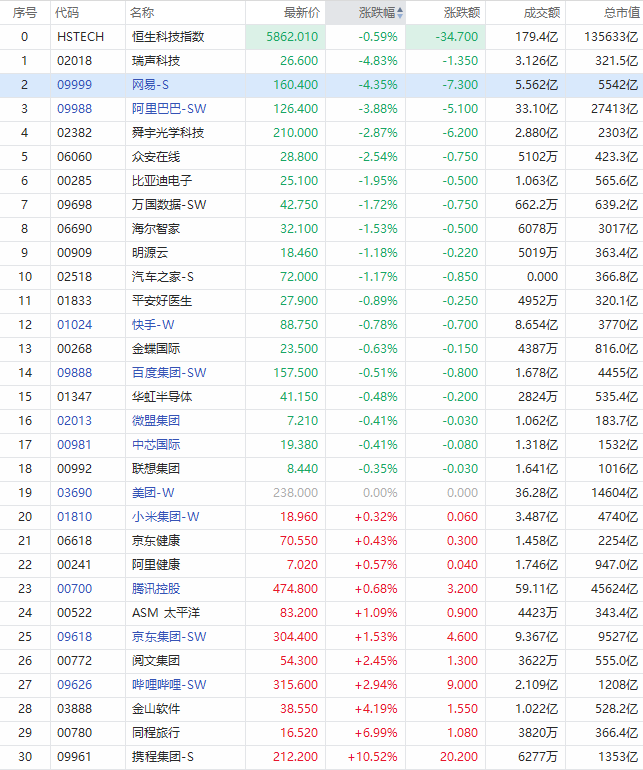Open 小米集团-W stock link
This screenshot has width=643, height=770.
point(166,517)
